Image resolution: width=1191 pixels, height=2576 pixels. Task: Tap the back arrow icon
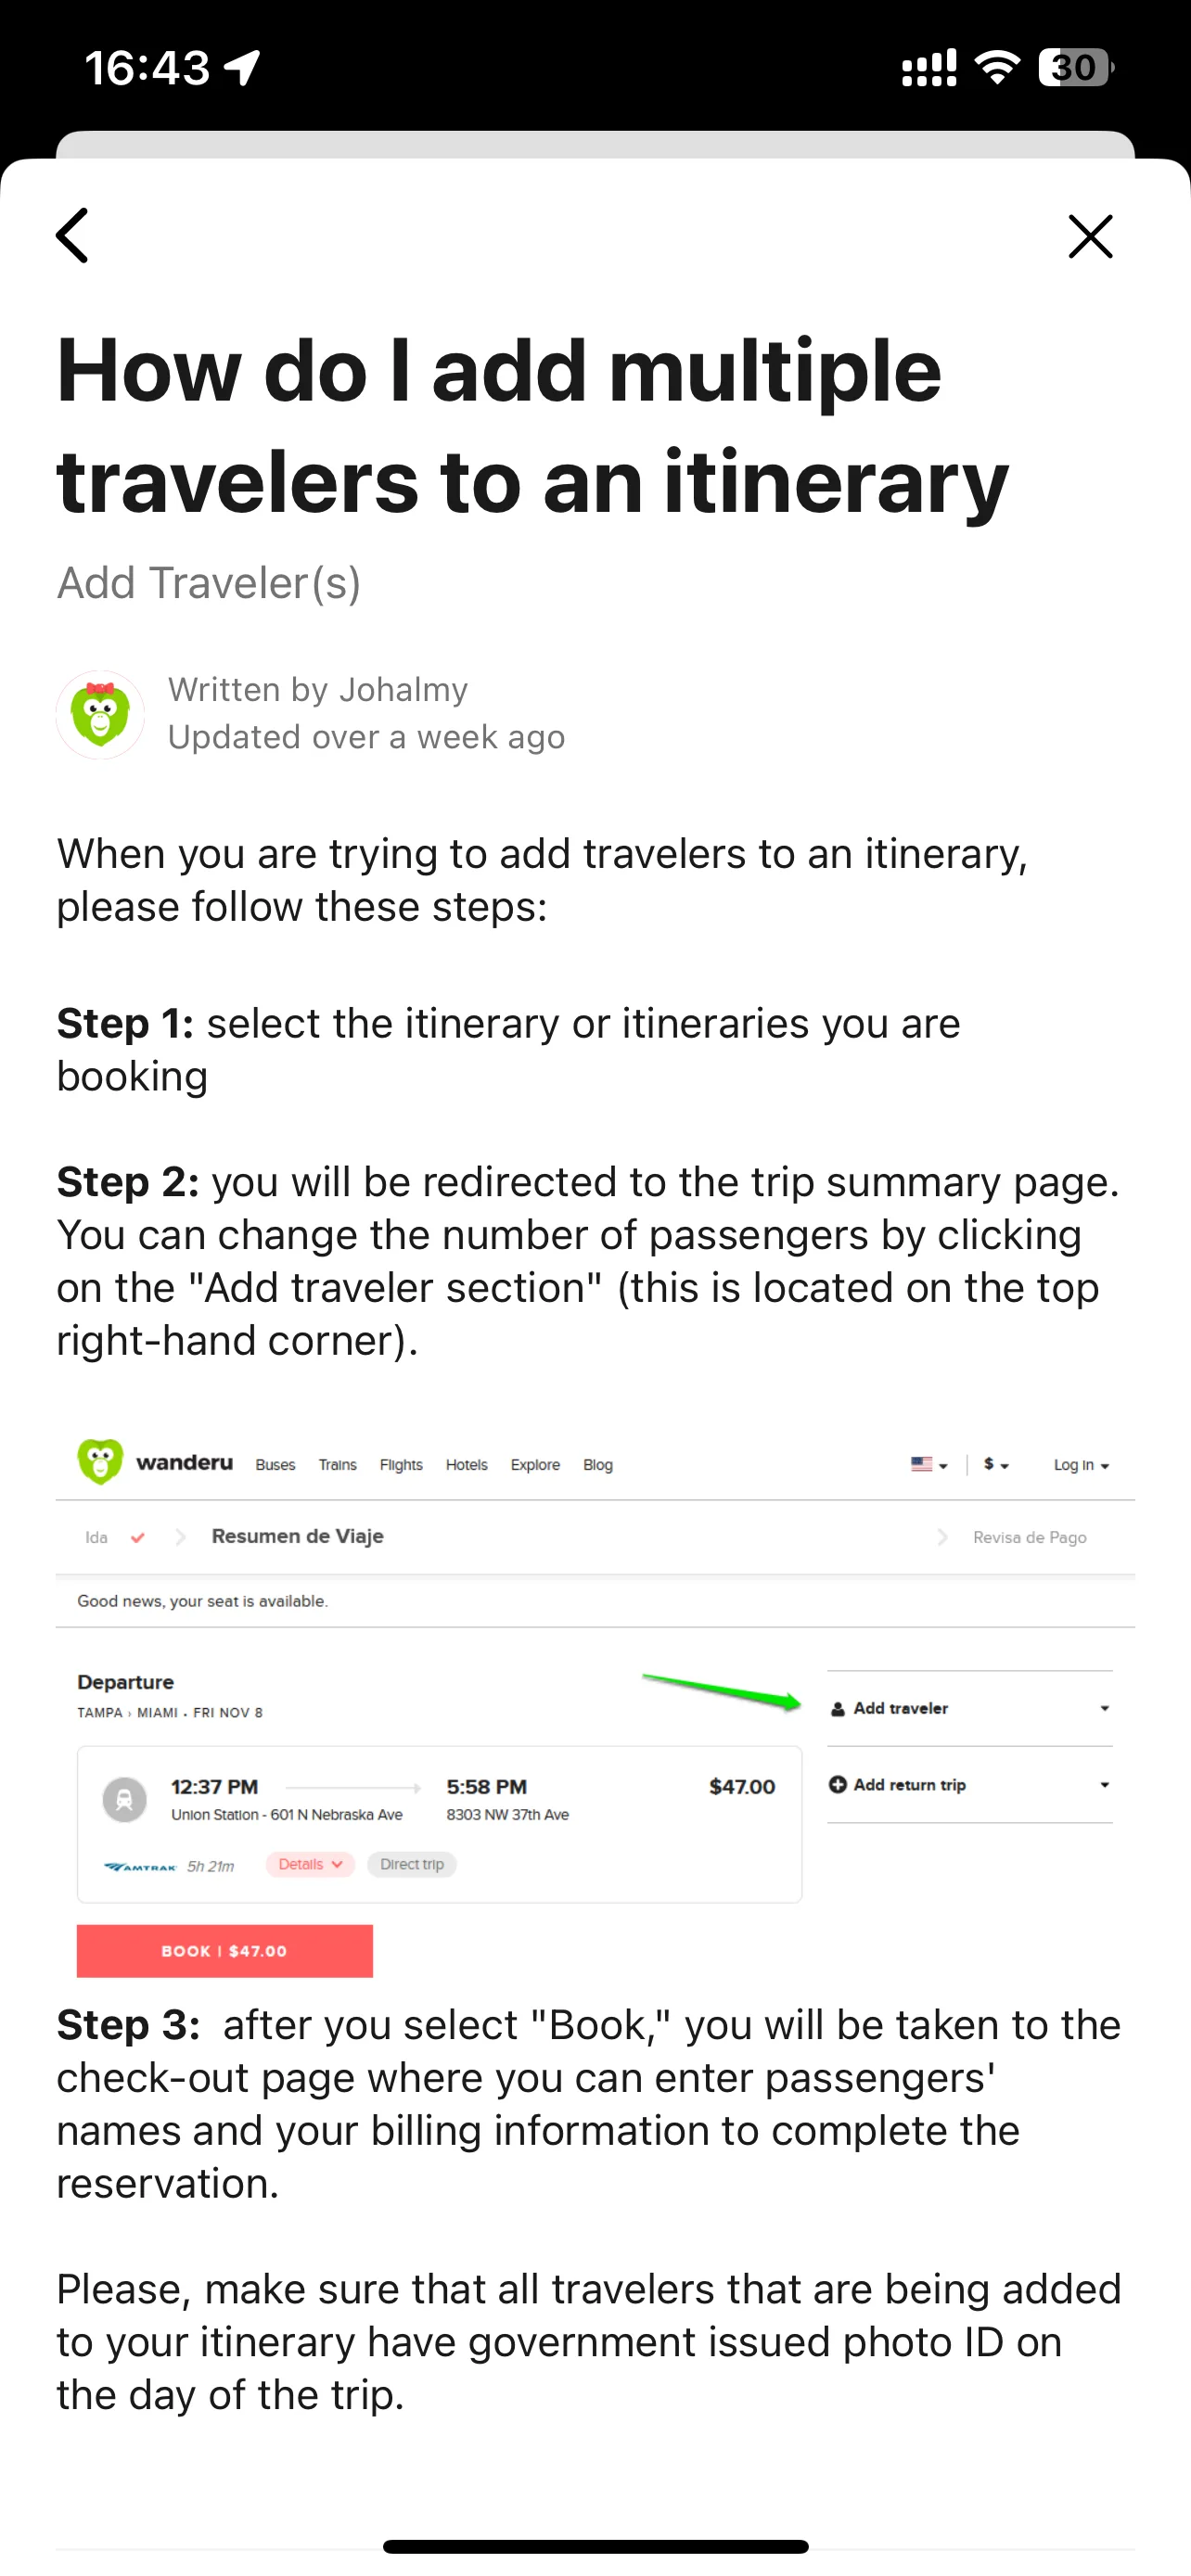[72, 236]
